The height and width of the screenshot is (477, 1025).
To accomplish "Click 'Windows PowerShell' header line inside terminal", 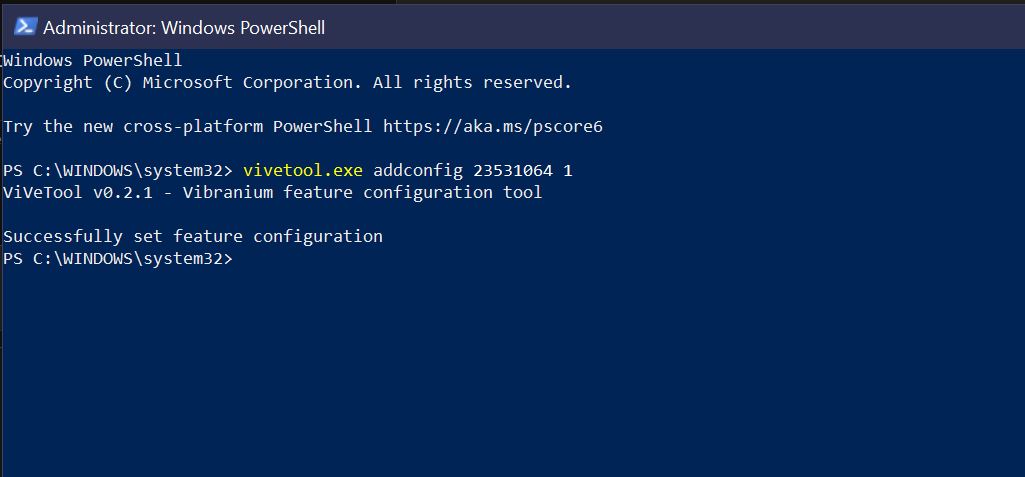I will [93, 61].
